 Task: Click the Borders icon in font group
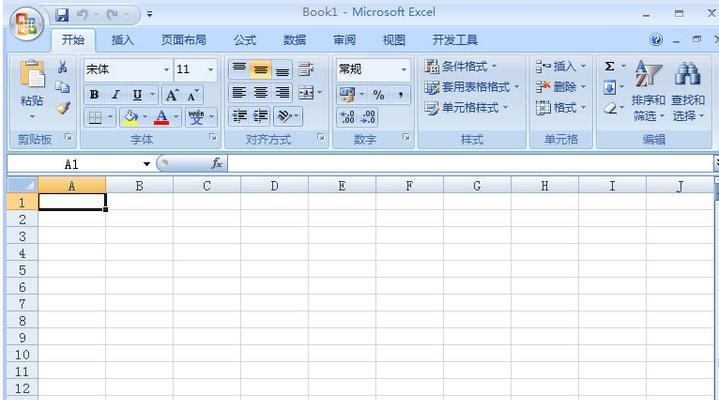click(95, 117)
